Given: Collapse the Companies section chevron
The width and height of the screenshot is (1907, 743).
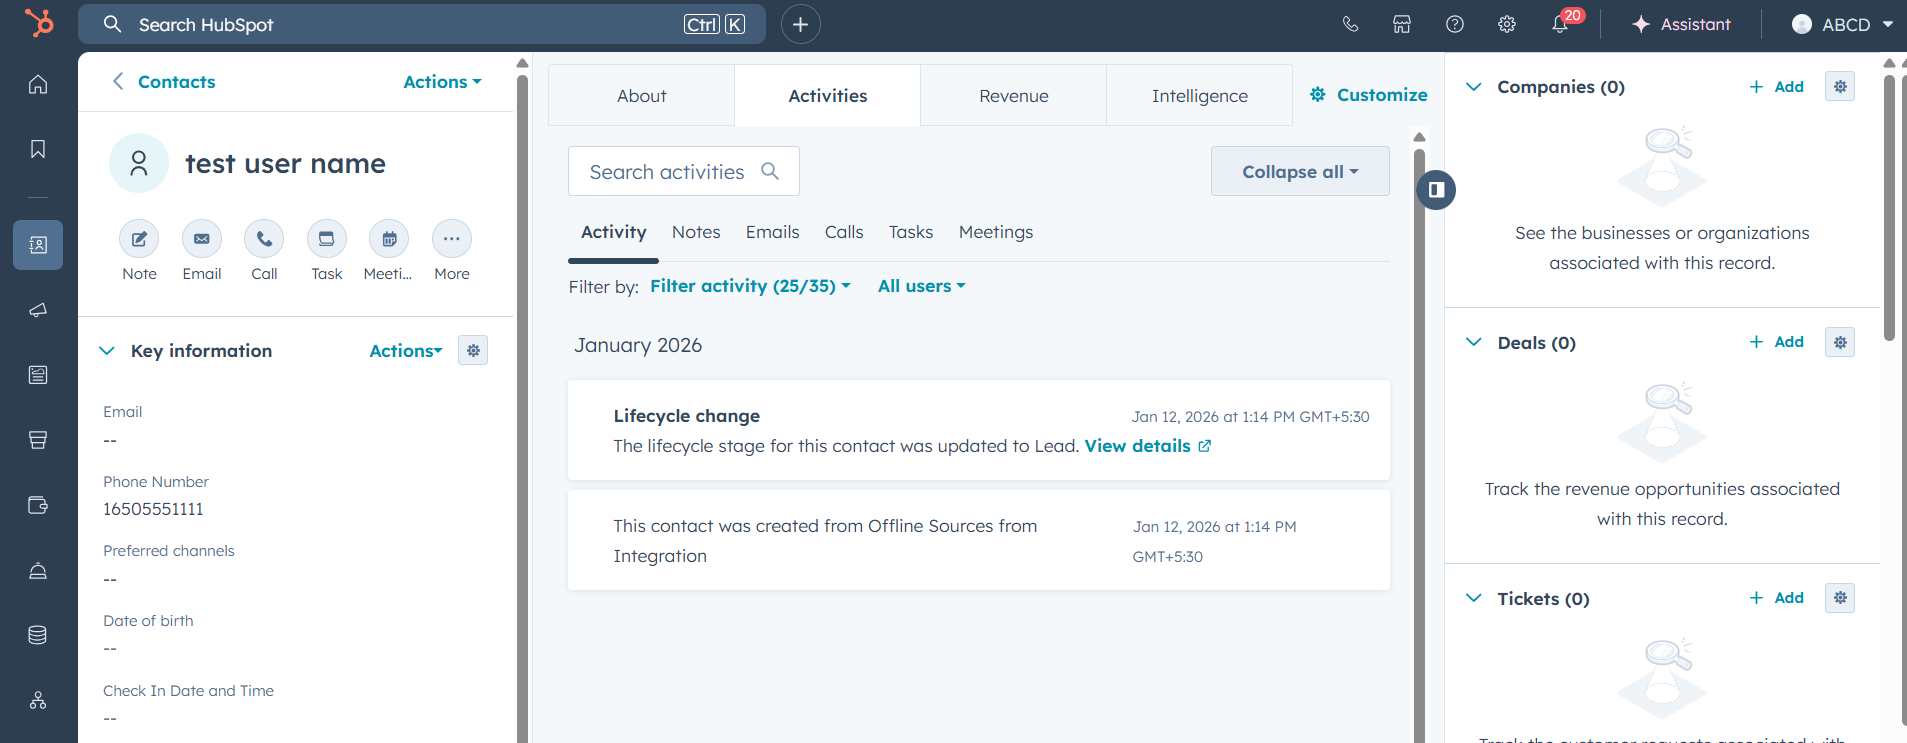Looking at the screenshot, I should tap(1473, 87).
